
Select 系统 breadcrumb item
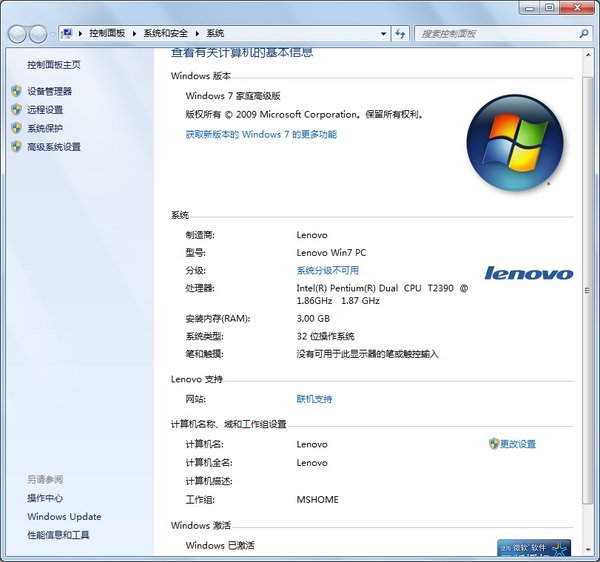(215, 33)
